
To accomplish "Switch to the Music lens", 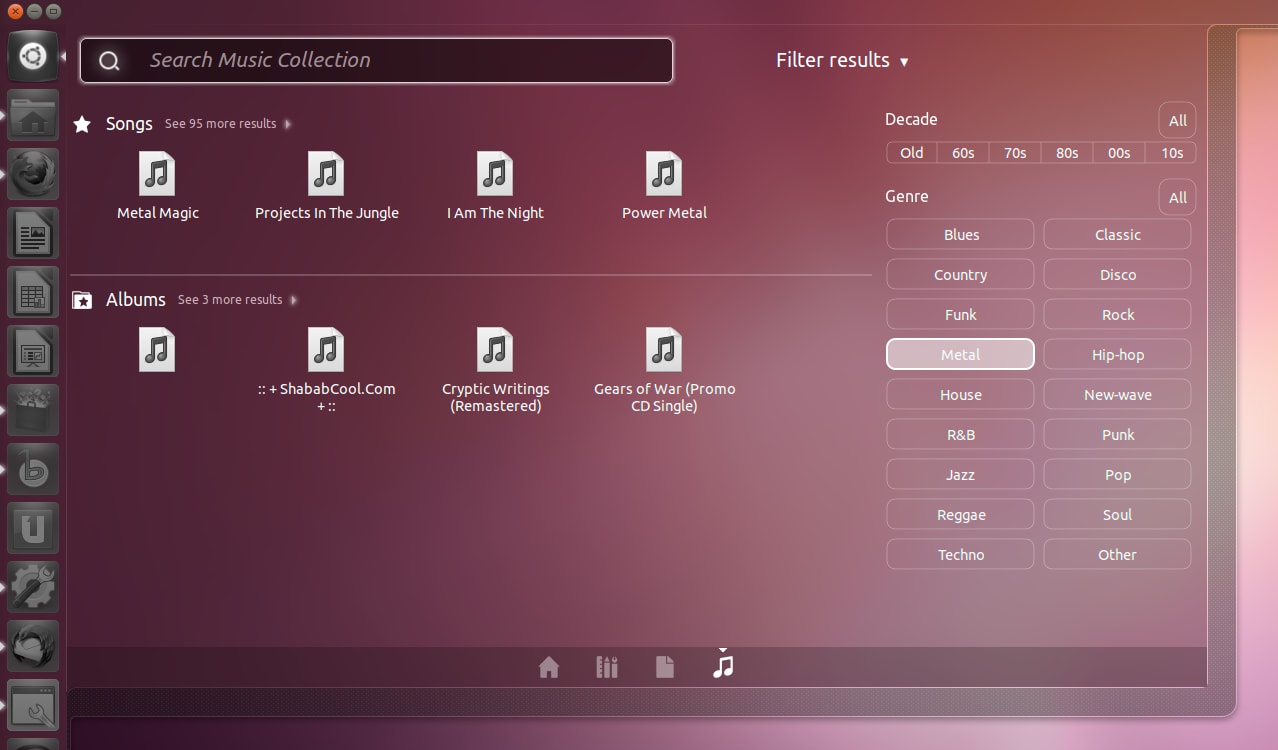I will pos(723,666).
